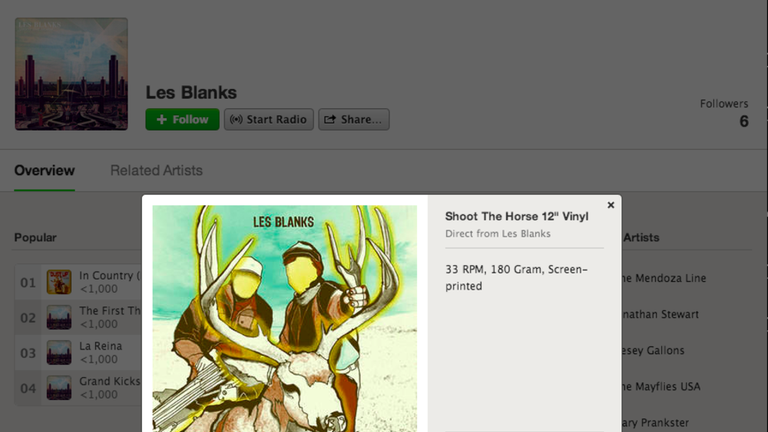
Task: Click the Shoot The Horse 12" Vinyl title
Action: click(x=517, y=216)
